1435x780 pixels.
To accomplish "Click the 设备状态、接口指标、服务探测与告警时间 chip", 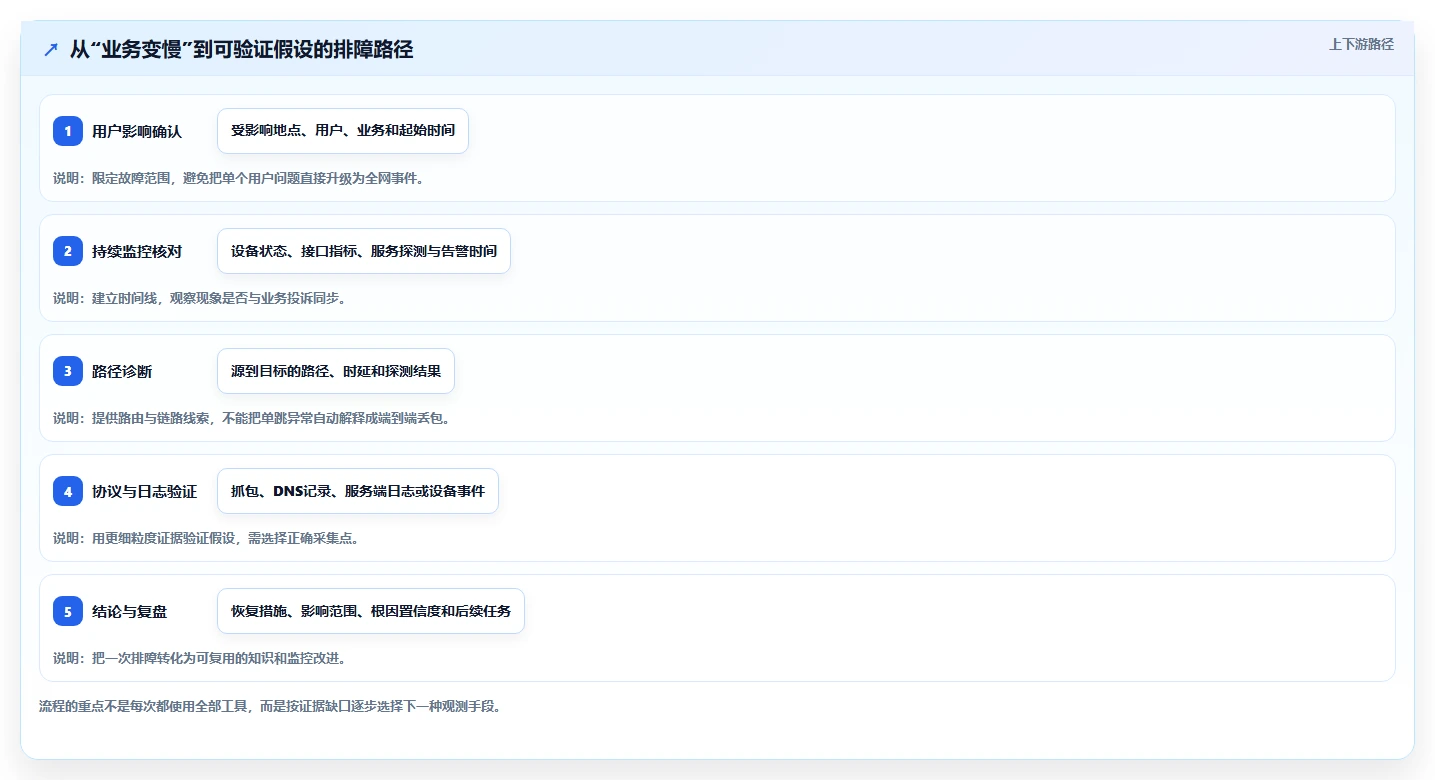I will pyautogui.click(x=364, y=251).
